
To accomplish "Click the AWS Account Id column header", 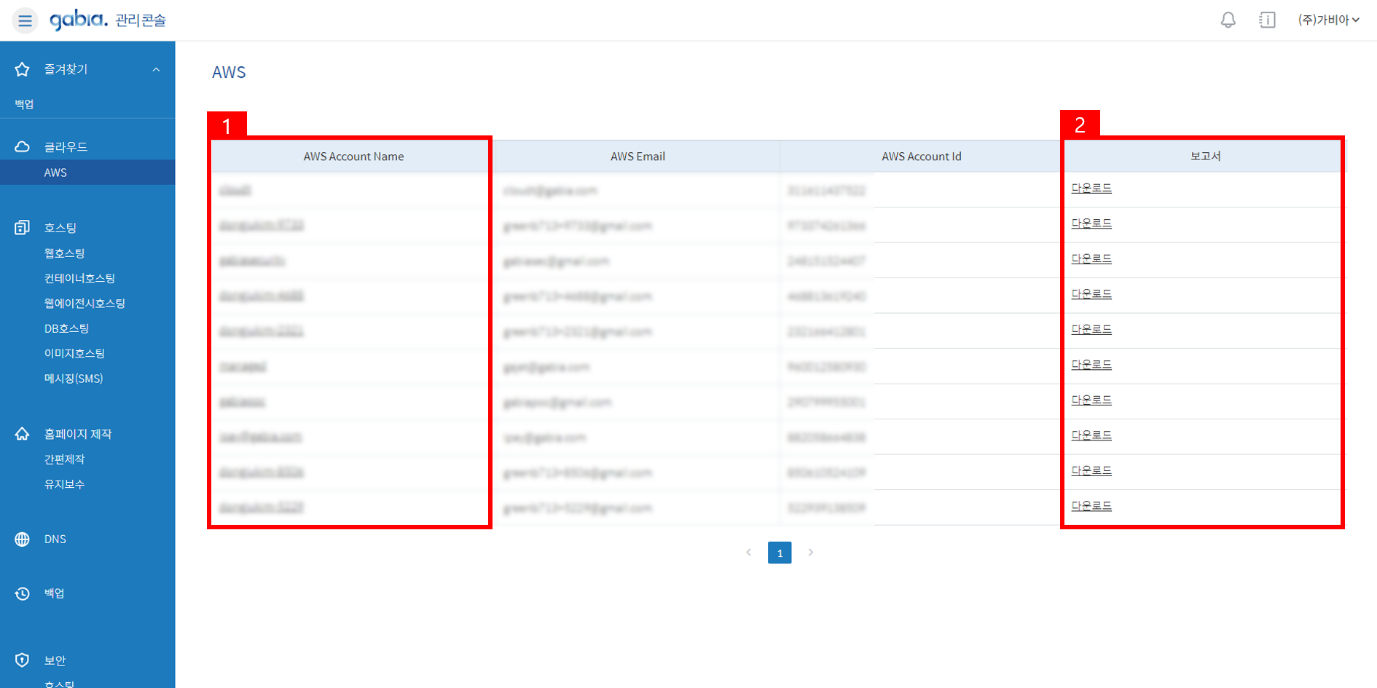I will coord(921,156).
